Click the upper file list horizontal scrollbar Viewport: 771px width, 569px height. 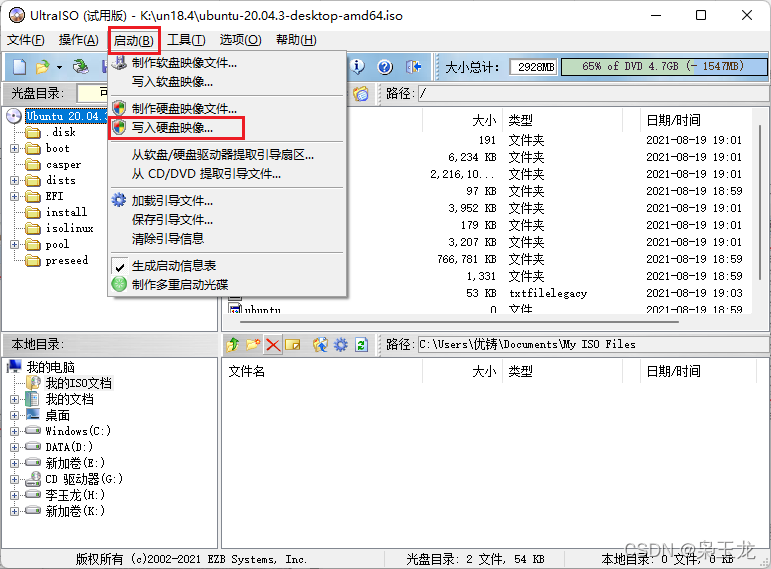[460, 322]
